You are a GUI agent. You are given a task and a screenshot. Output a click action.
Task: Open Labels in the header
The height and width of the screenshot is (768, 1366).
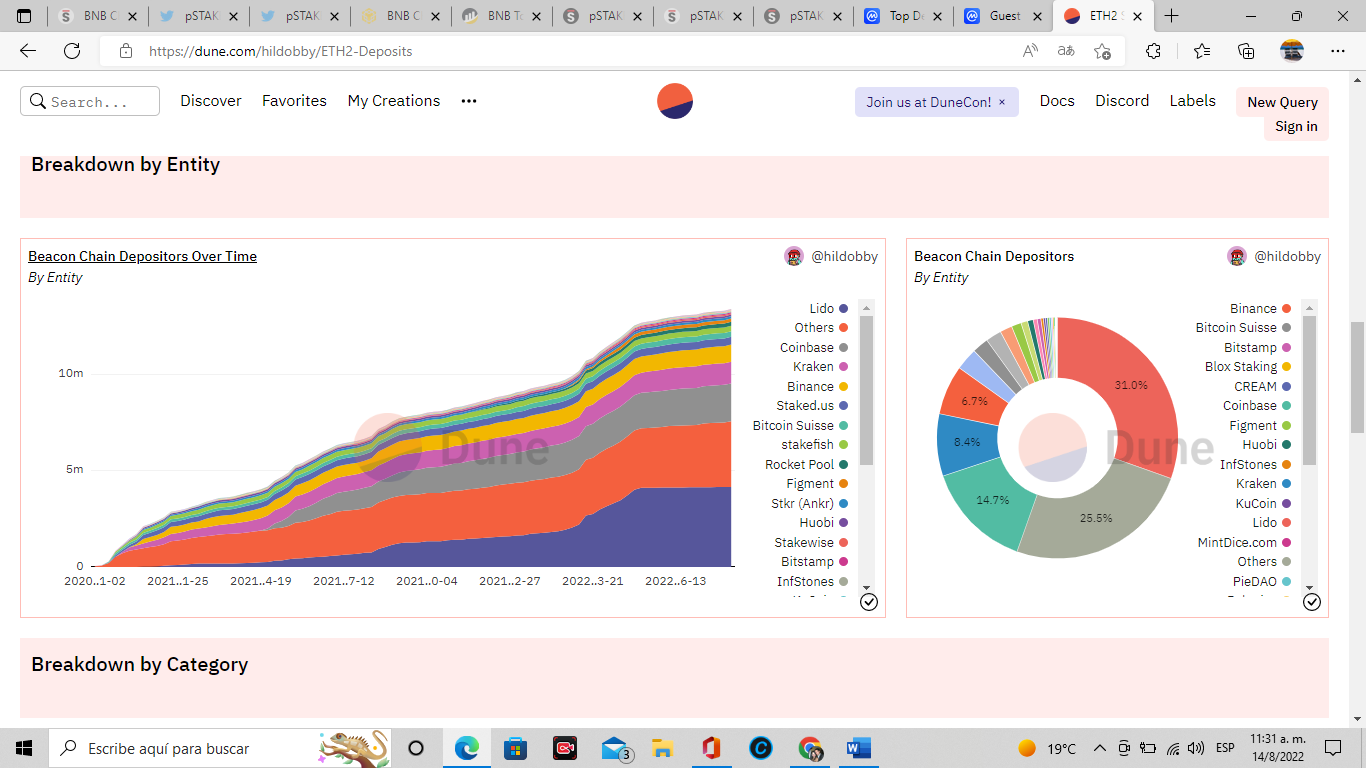click(1193, 101)
